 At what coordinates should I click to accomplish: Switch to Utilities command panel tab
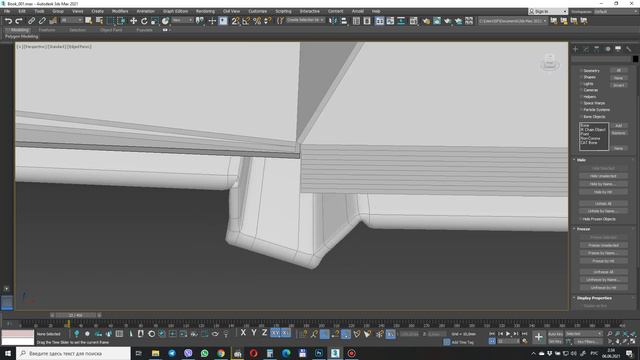click(629, 49)
